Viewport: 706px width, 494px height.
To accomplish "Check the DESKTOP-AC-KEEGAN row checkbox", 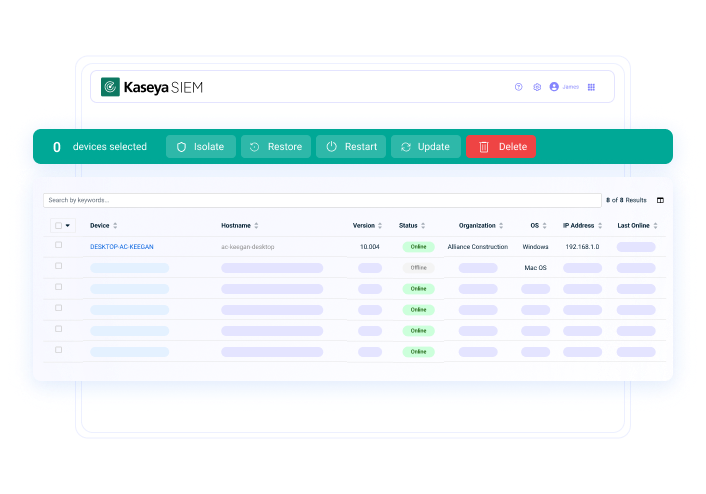I will click(x=58, y=245).
